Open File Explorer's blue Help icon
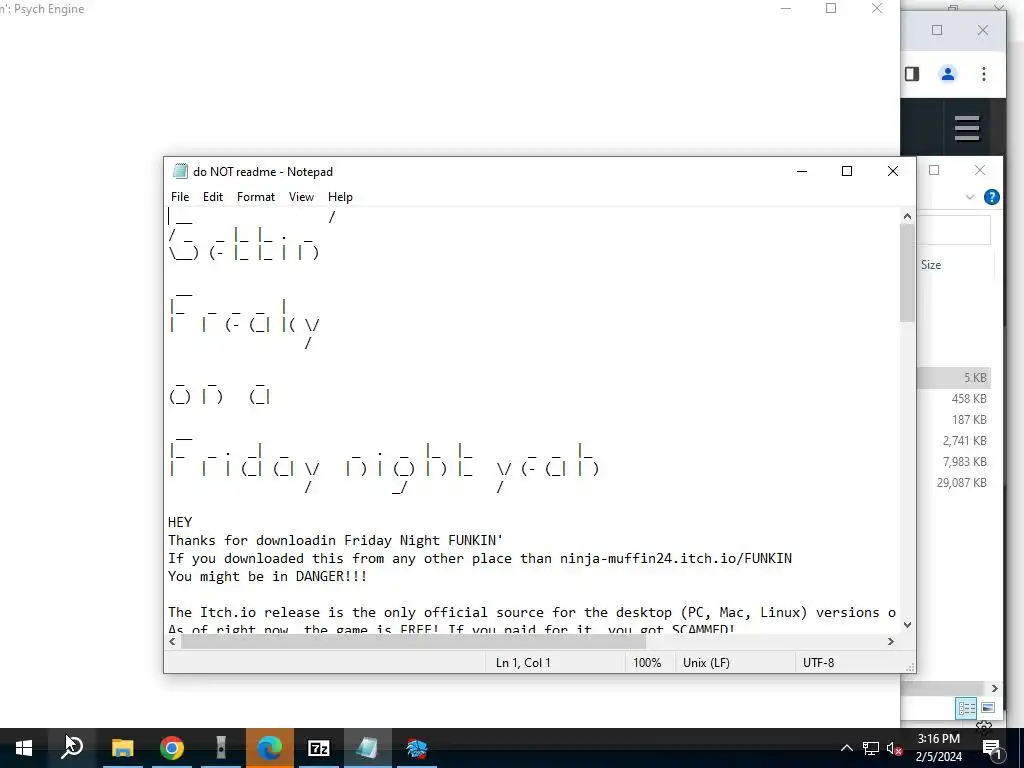The image size is (1024, 768). [x=991, y=197]
